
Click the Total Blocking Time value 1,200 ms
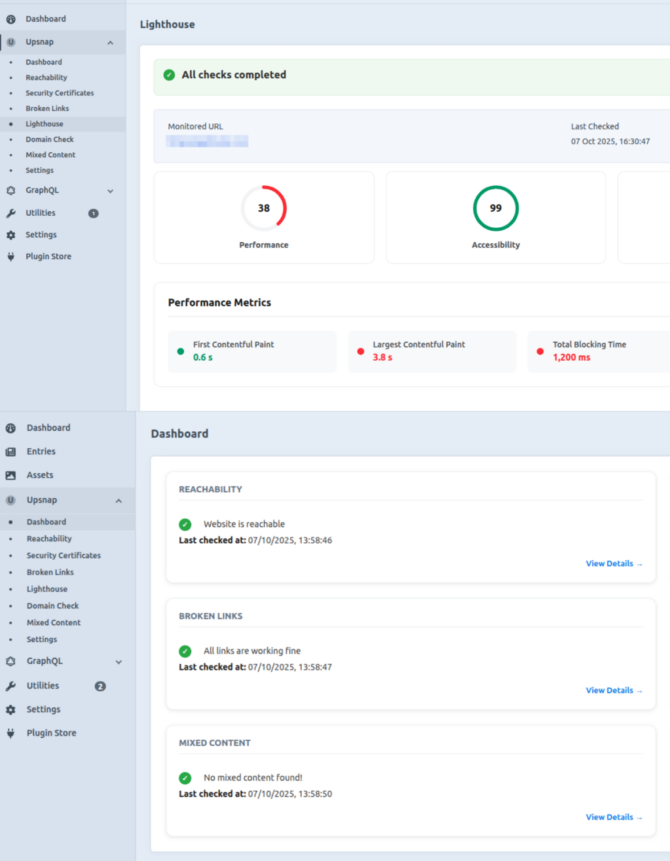571,357
